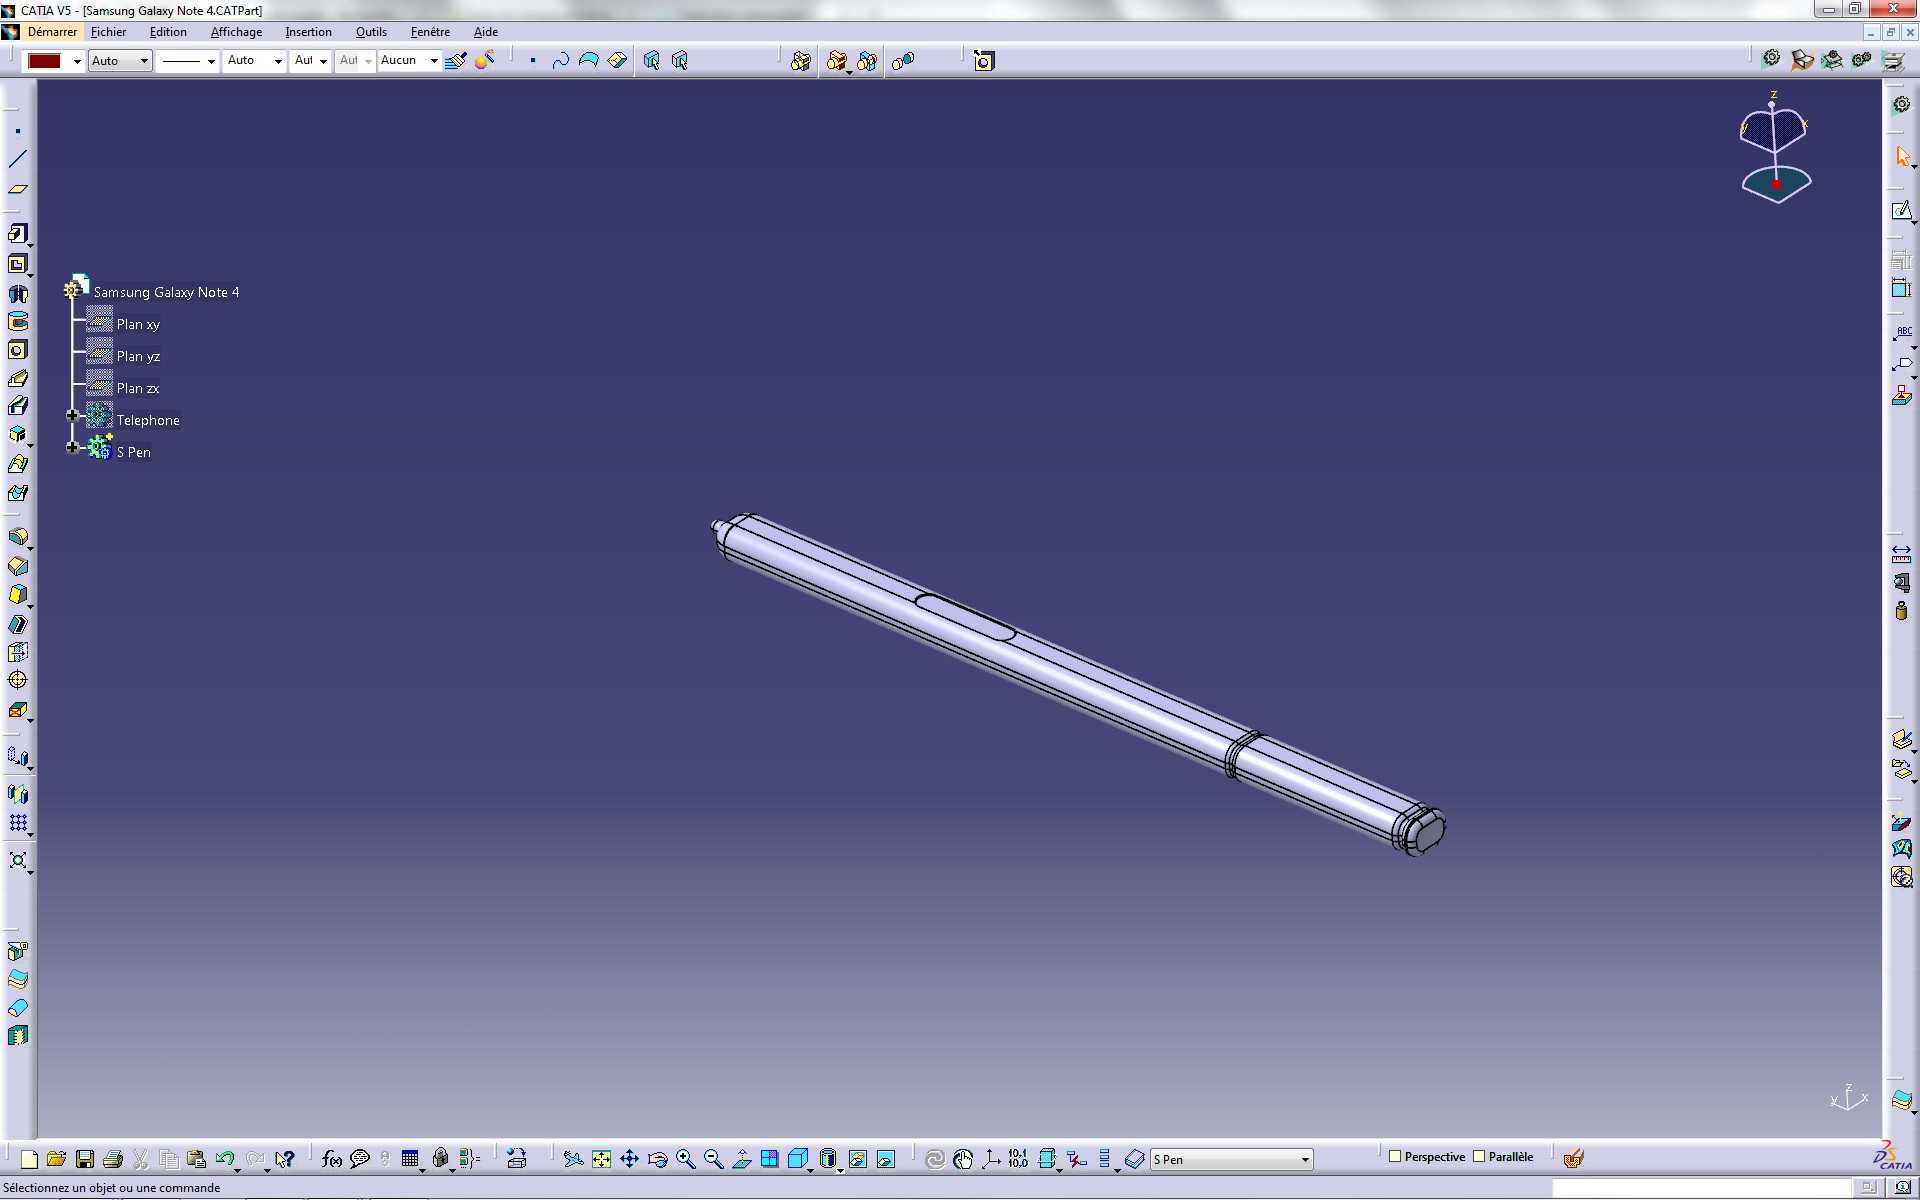Click the Design Table grid icon
This screenshot has height=1200, width=1920.
click(410, 1159)
